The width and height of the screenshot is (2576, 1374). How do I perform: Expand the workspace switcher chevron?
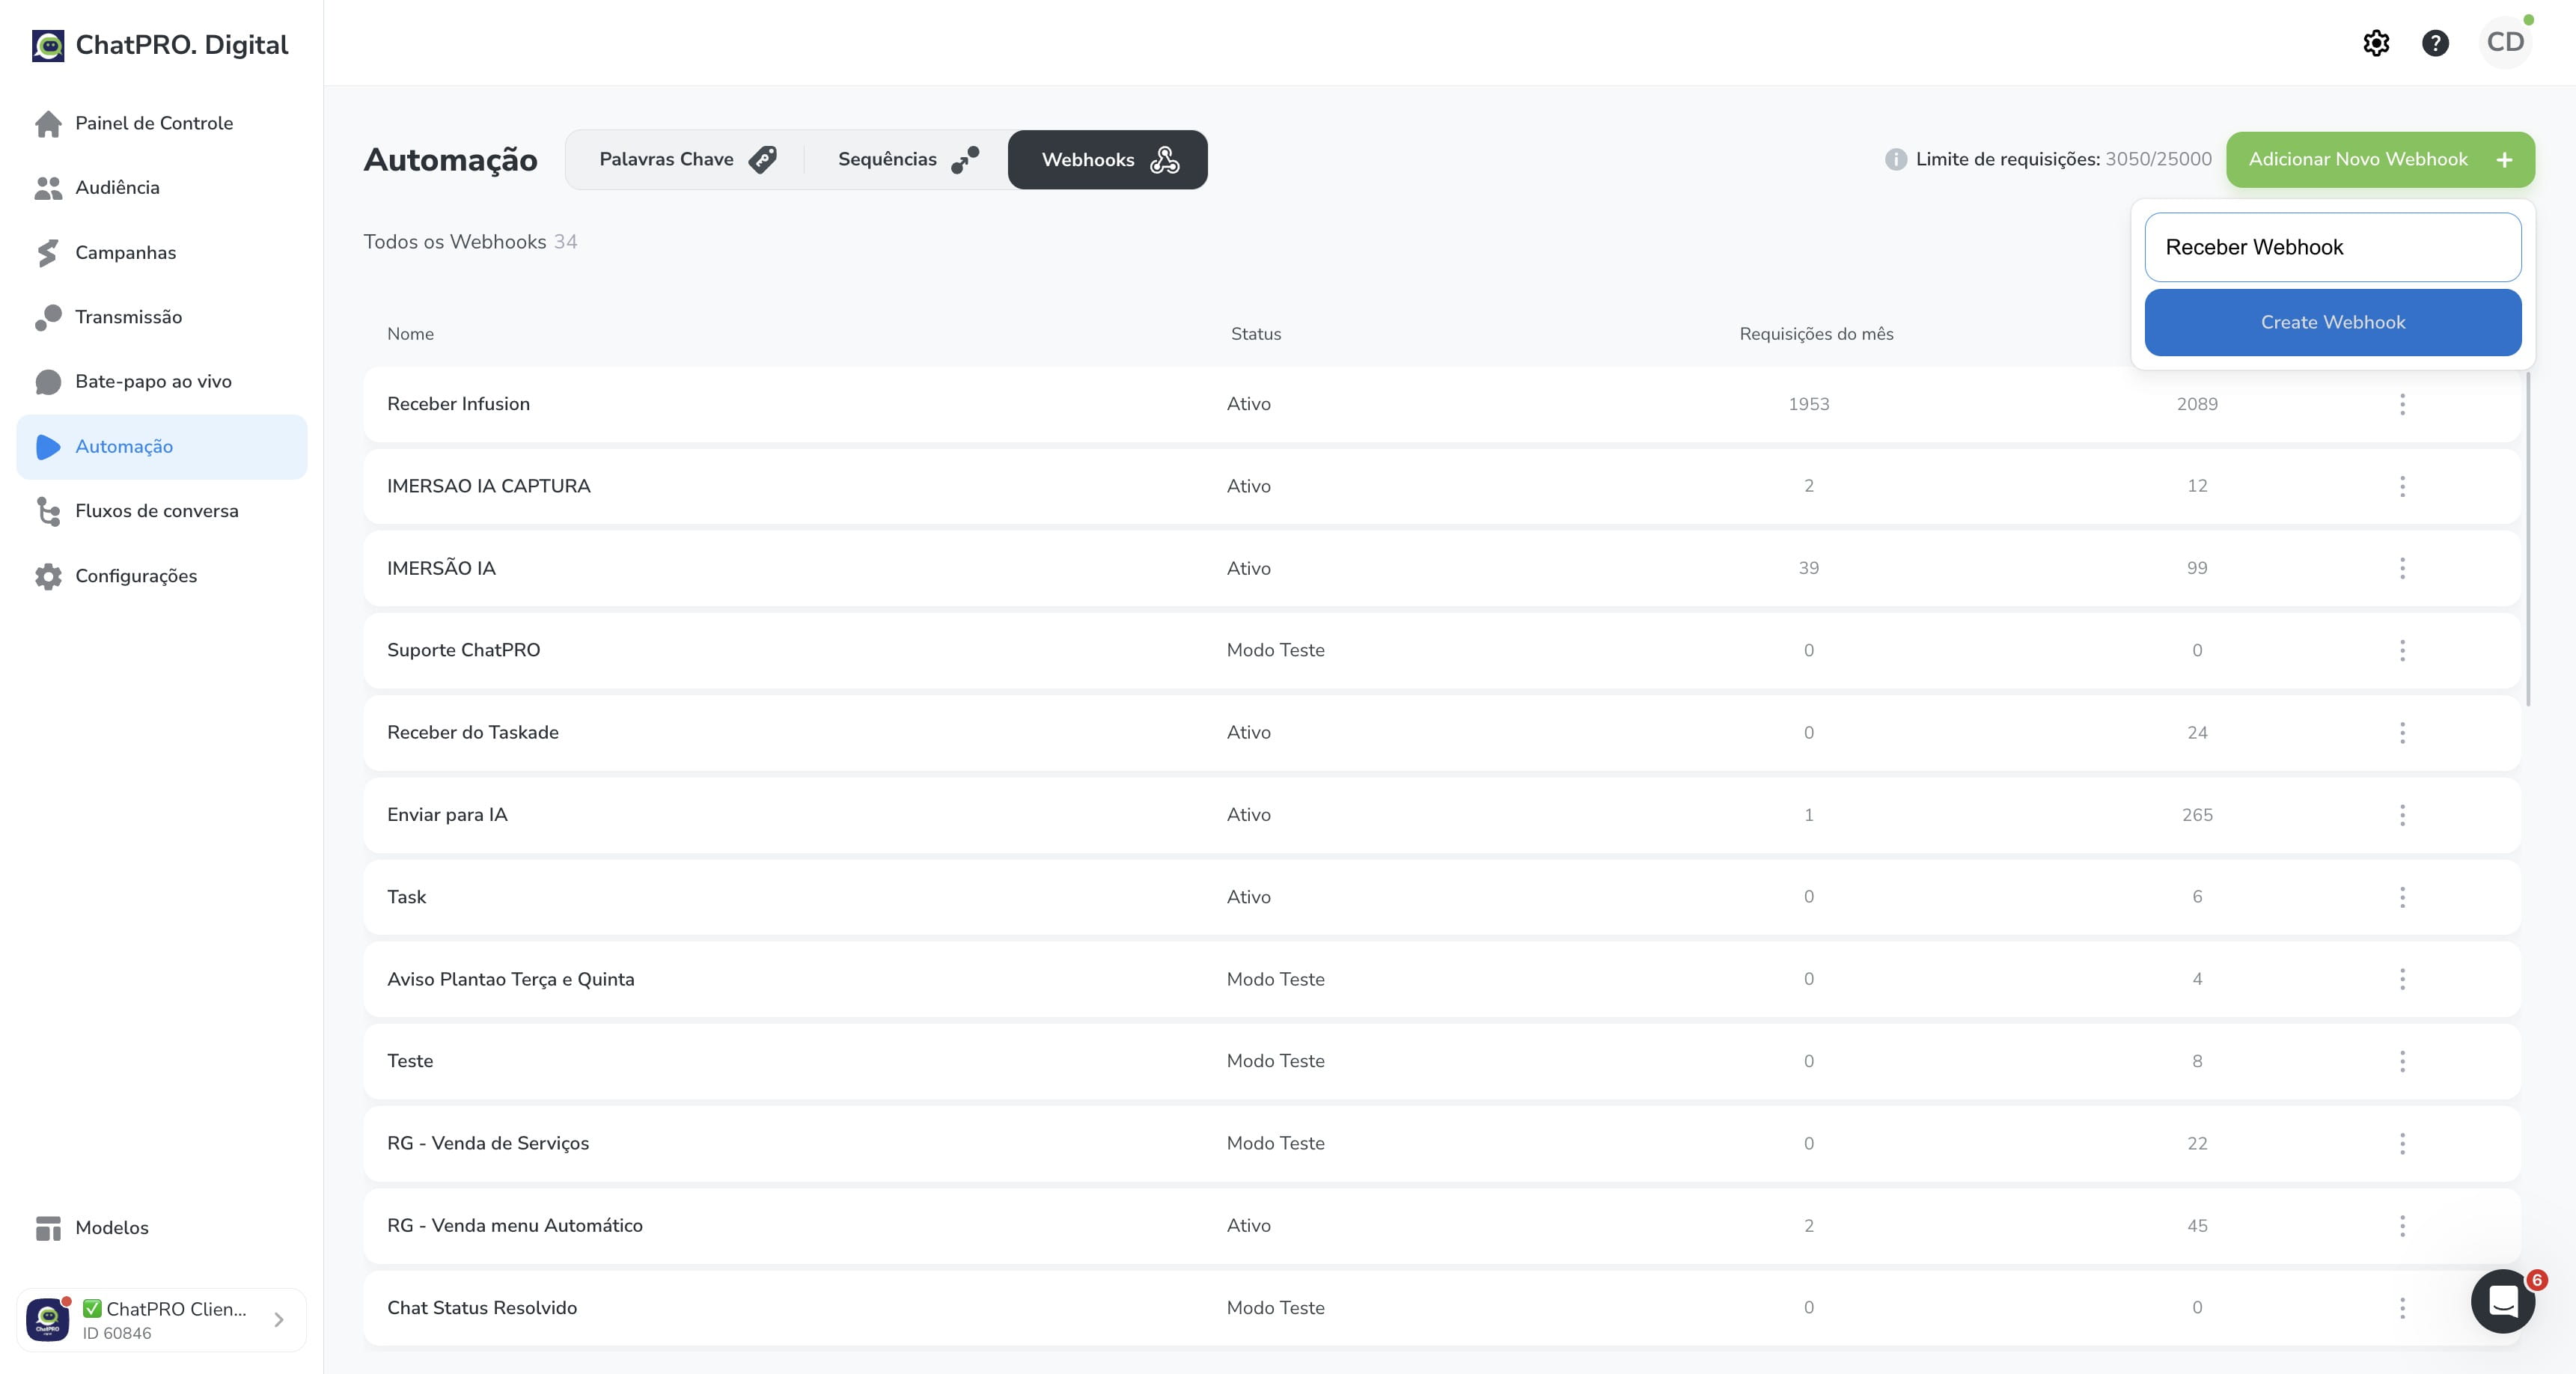point(279,1320)
